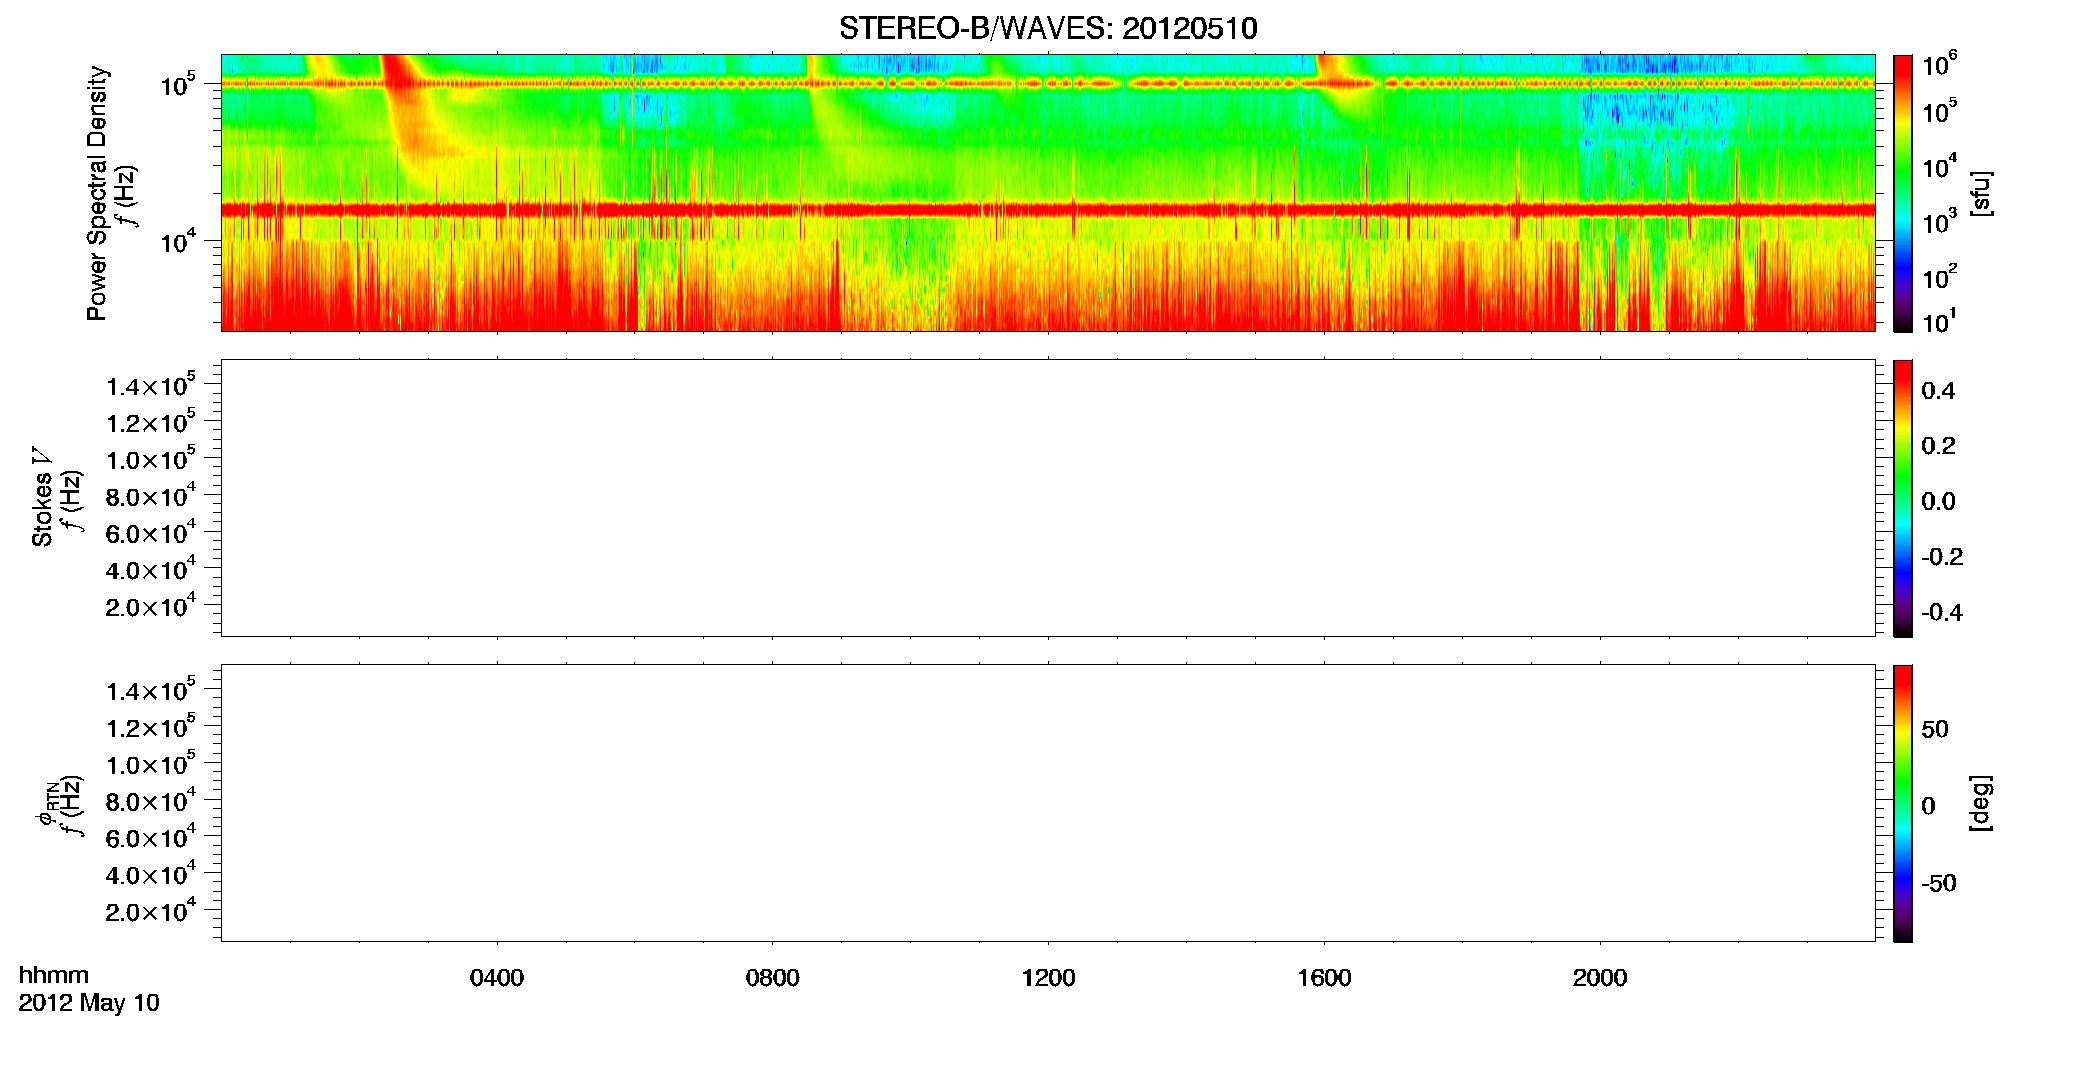
Task: Click the '1200' time axis label
Action: [1048, 978]
